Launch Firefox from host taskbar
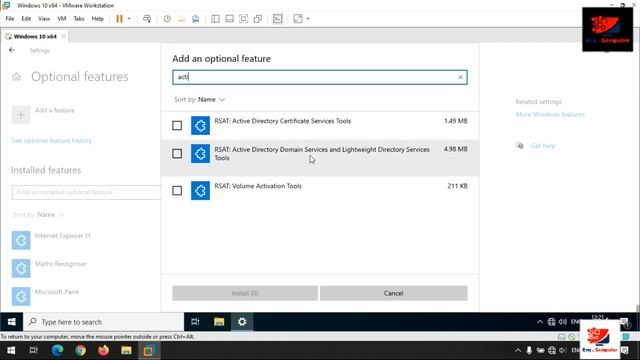 (103, 350)
